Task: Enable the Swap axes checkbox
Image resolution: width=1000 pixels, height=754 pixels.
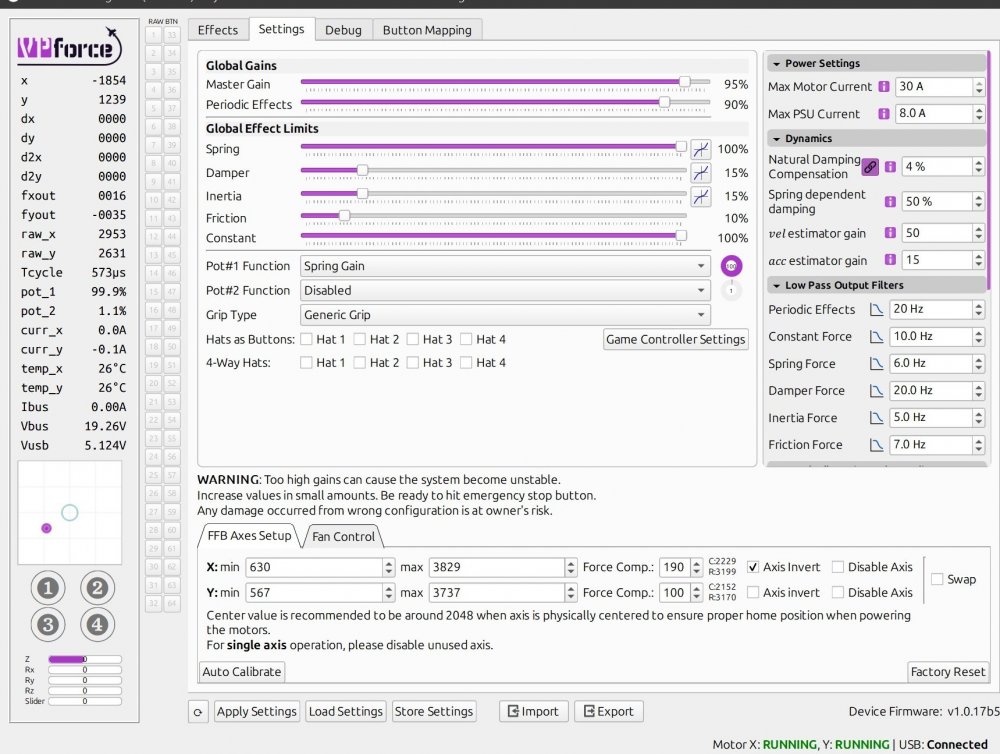Action: 937,579
